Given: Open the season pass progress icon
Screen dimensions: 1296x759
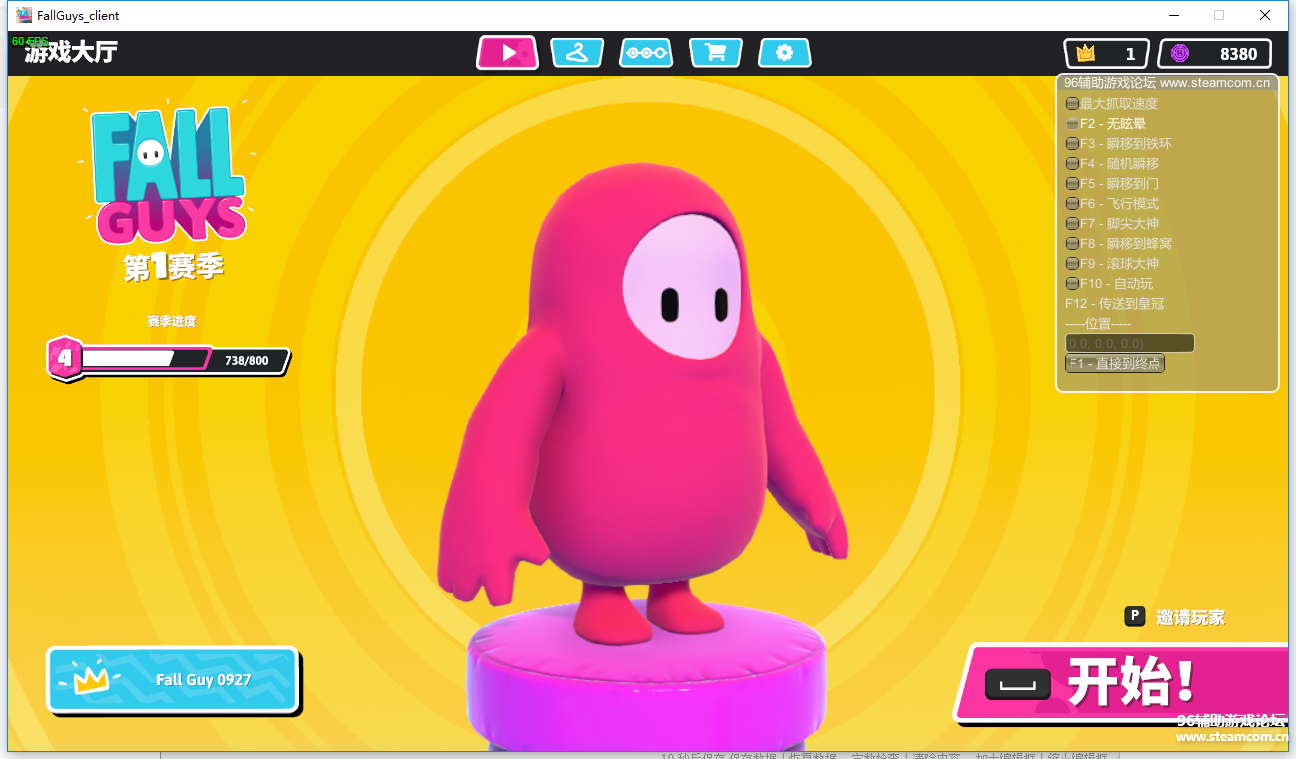Looking at the screenshot, I should tap(646, 53).
